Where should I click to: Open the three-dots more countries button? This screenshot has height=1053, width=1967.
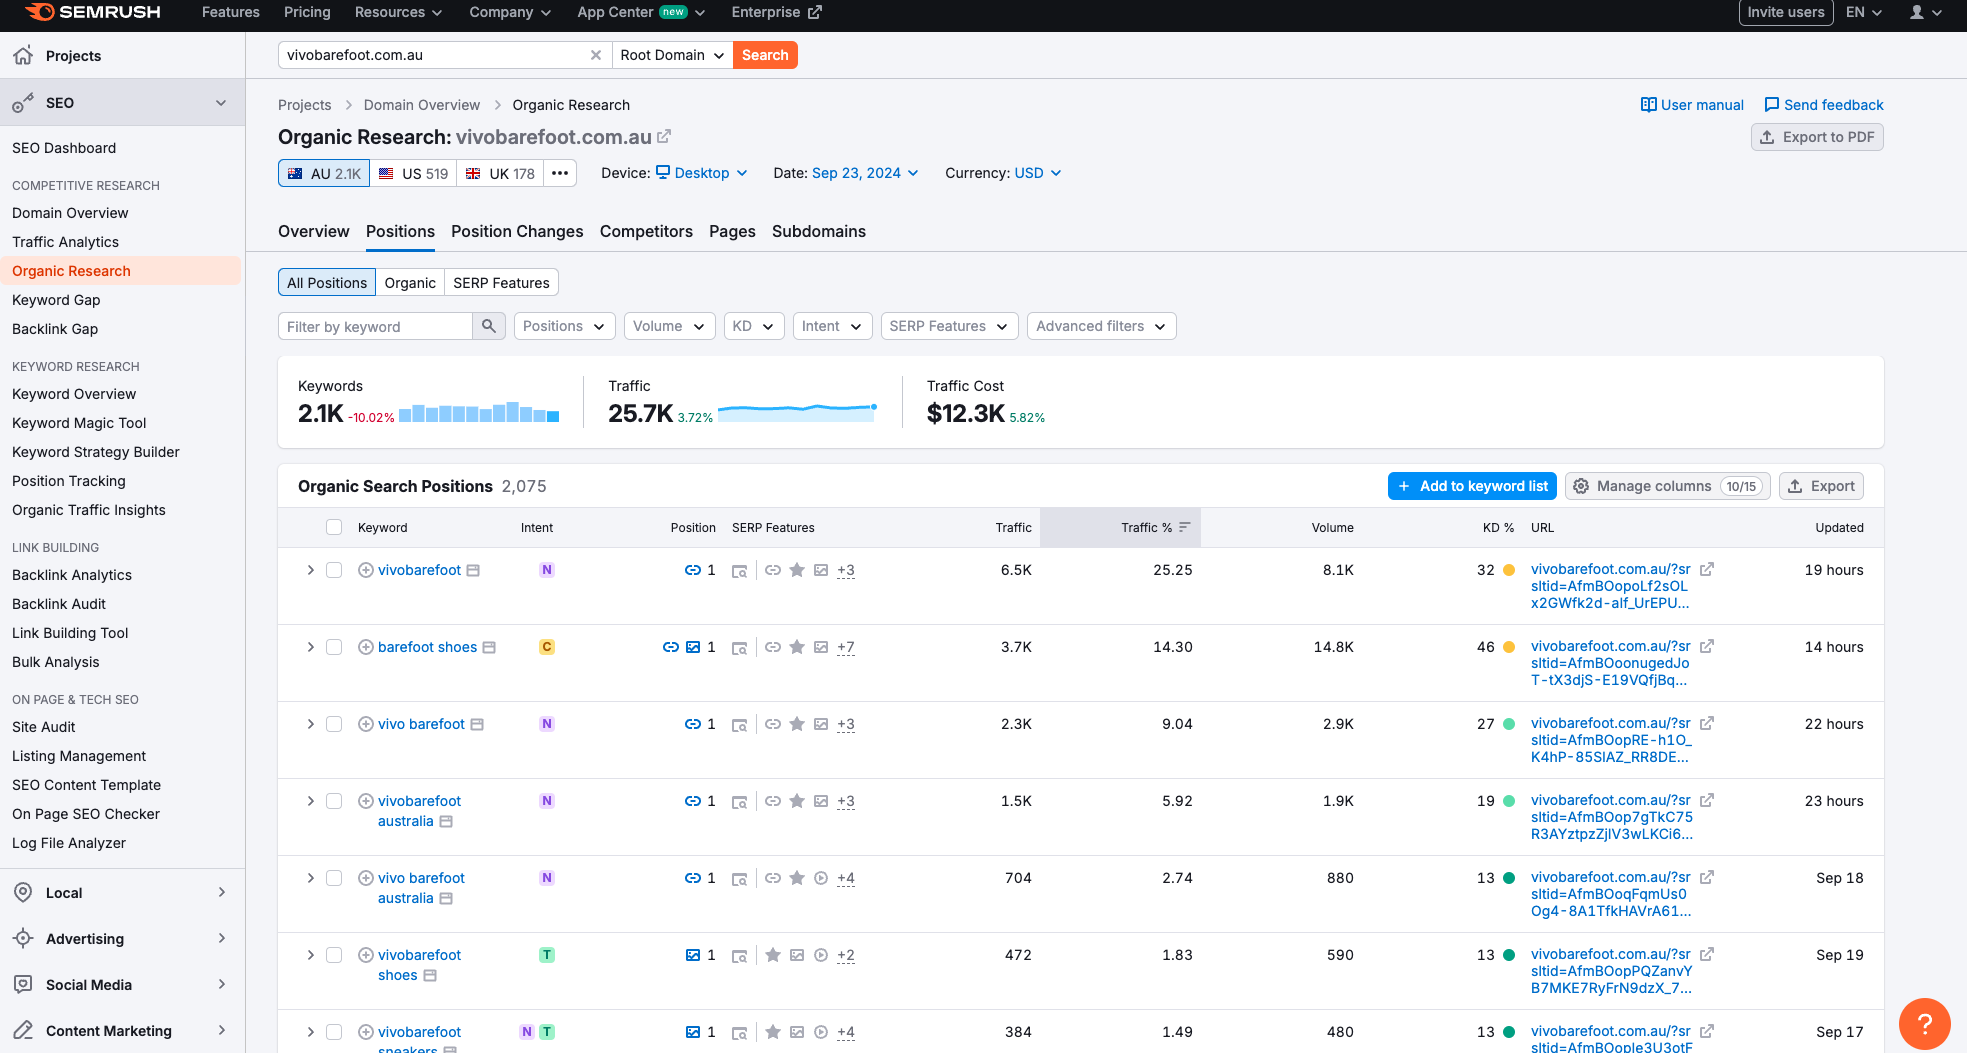click(x=560, y=173)
